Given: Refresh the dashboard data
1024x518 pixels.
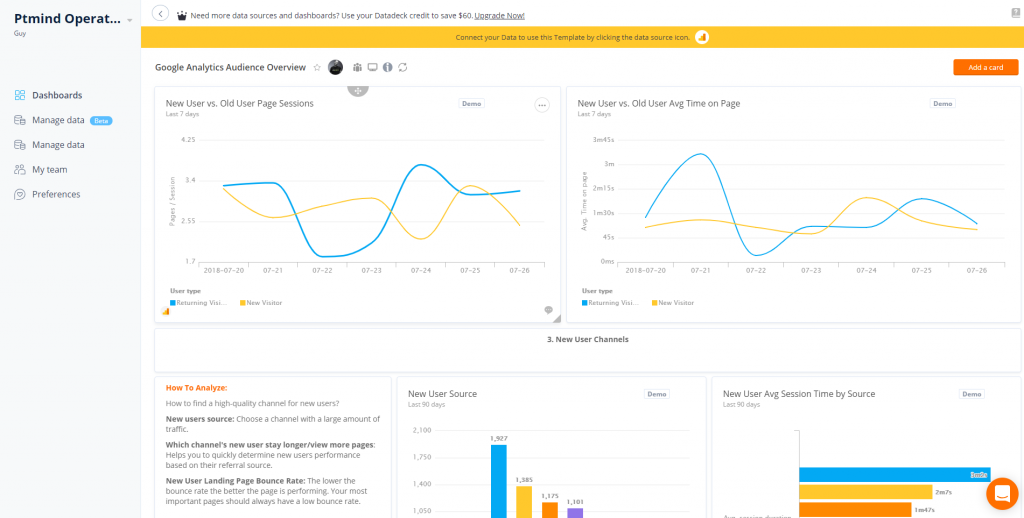Looking at the screenshot, I should tap(403, 67).
